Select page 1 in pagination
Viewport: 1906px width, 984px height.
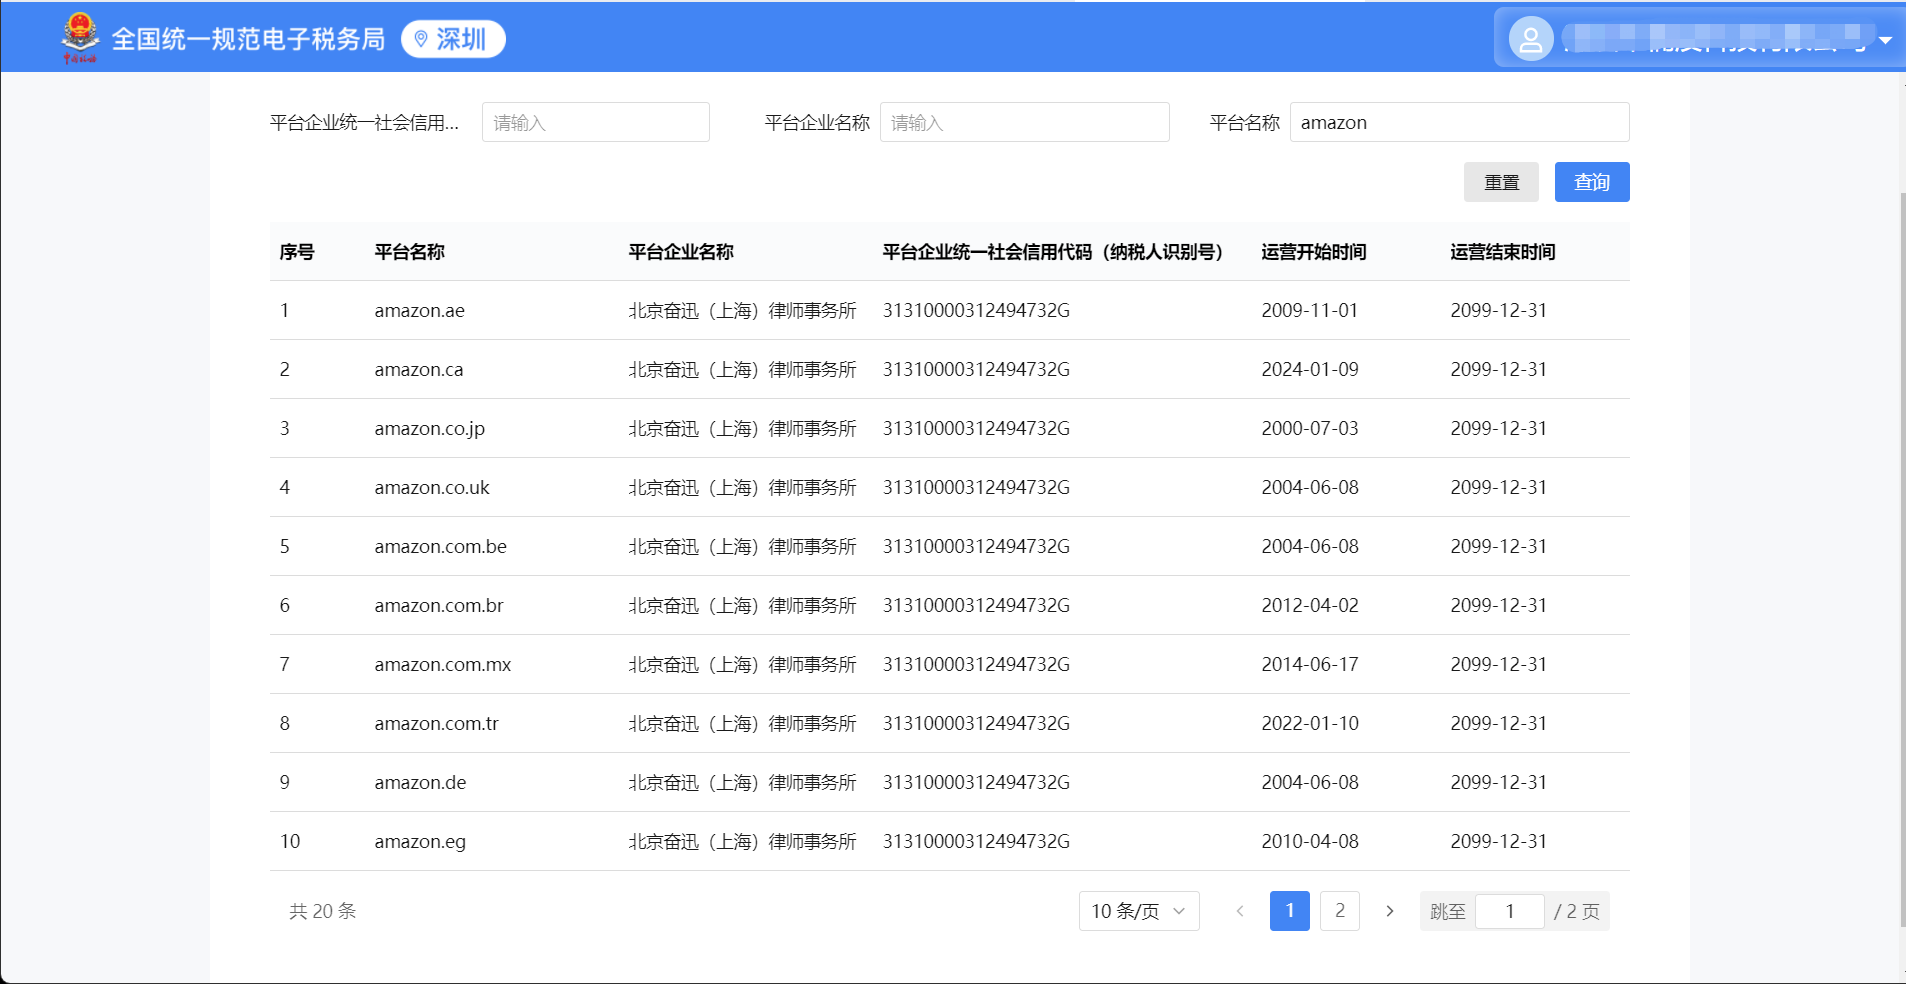coord(1289,911)
